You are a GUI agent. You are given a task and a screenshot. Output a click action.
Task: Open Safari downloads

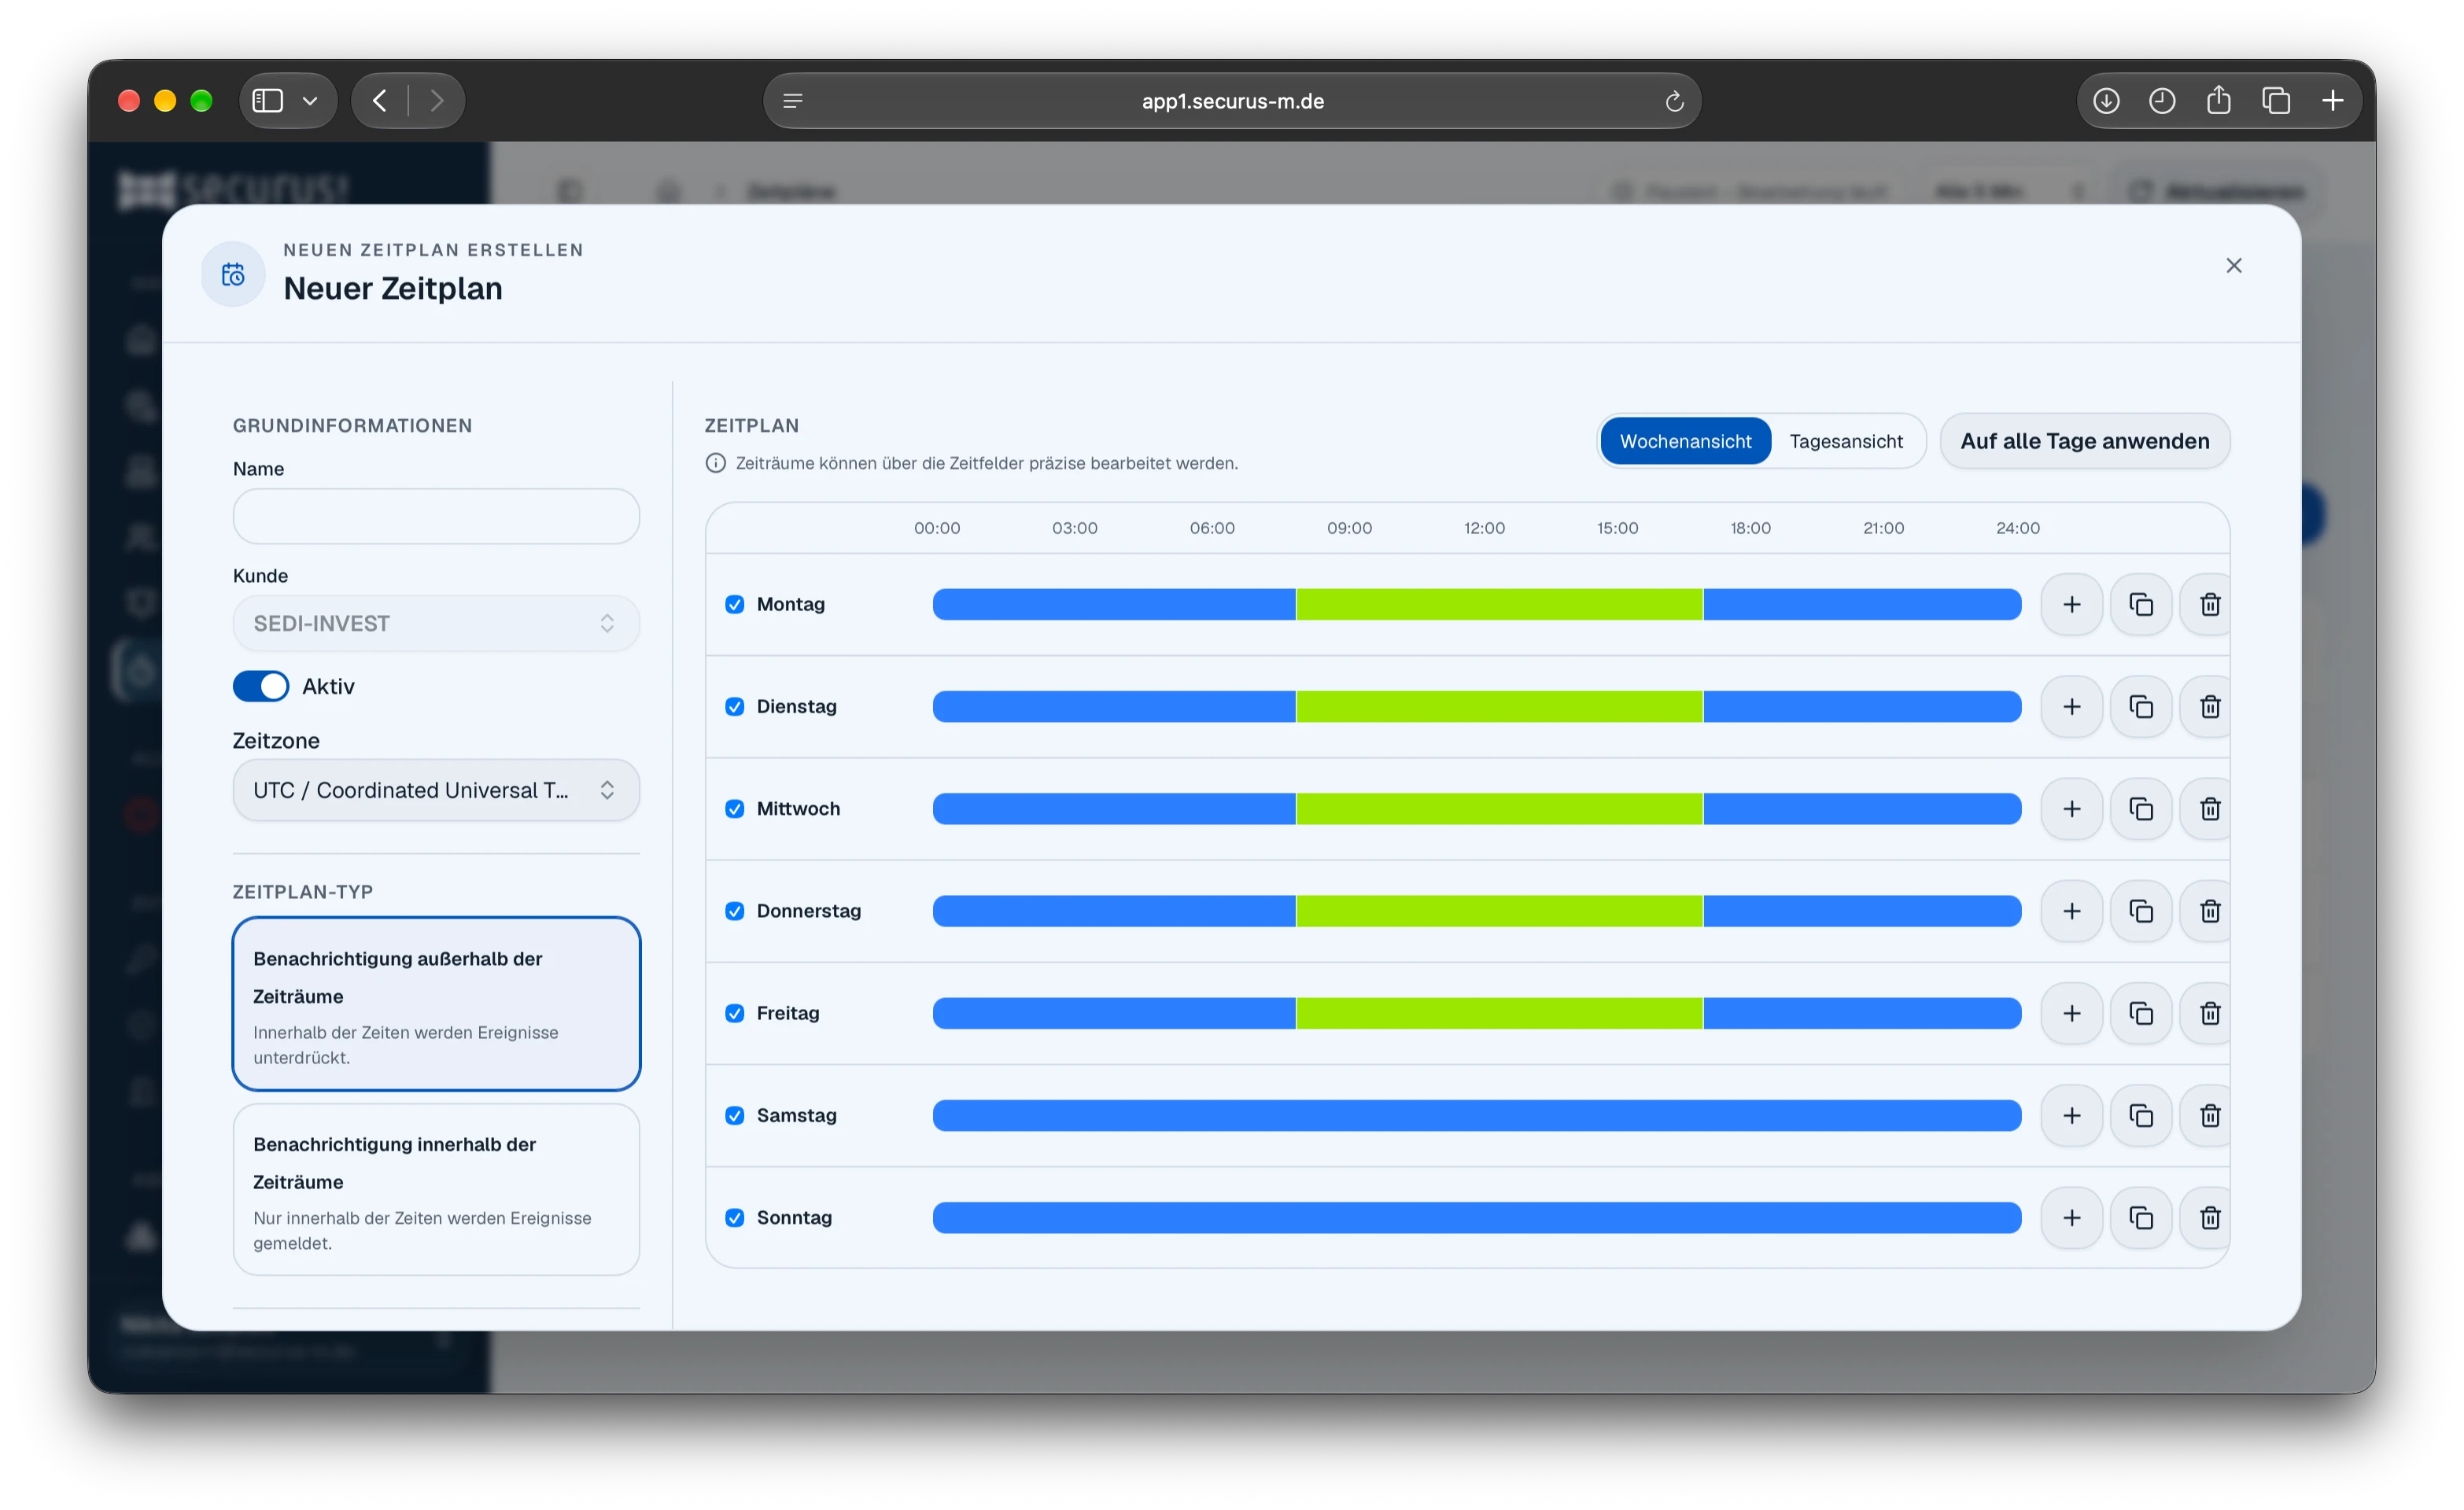coord(2106,101)
